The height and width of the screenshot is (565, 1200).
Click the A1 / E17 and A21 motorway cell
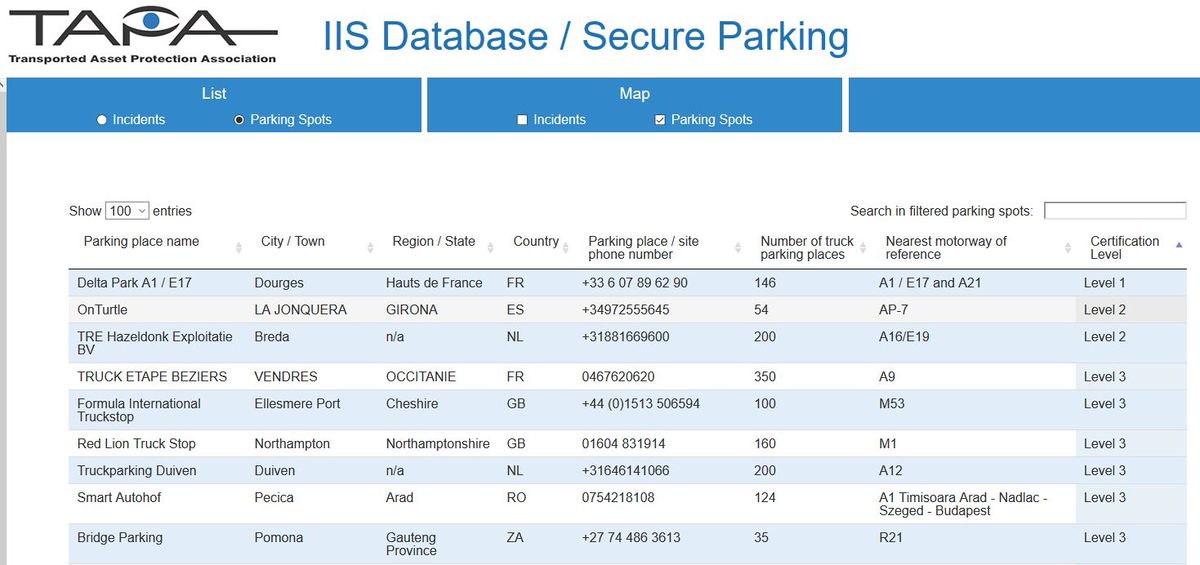(x=930, y=283)
